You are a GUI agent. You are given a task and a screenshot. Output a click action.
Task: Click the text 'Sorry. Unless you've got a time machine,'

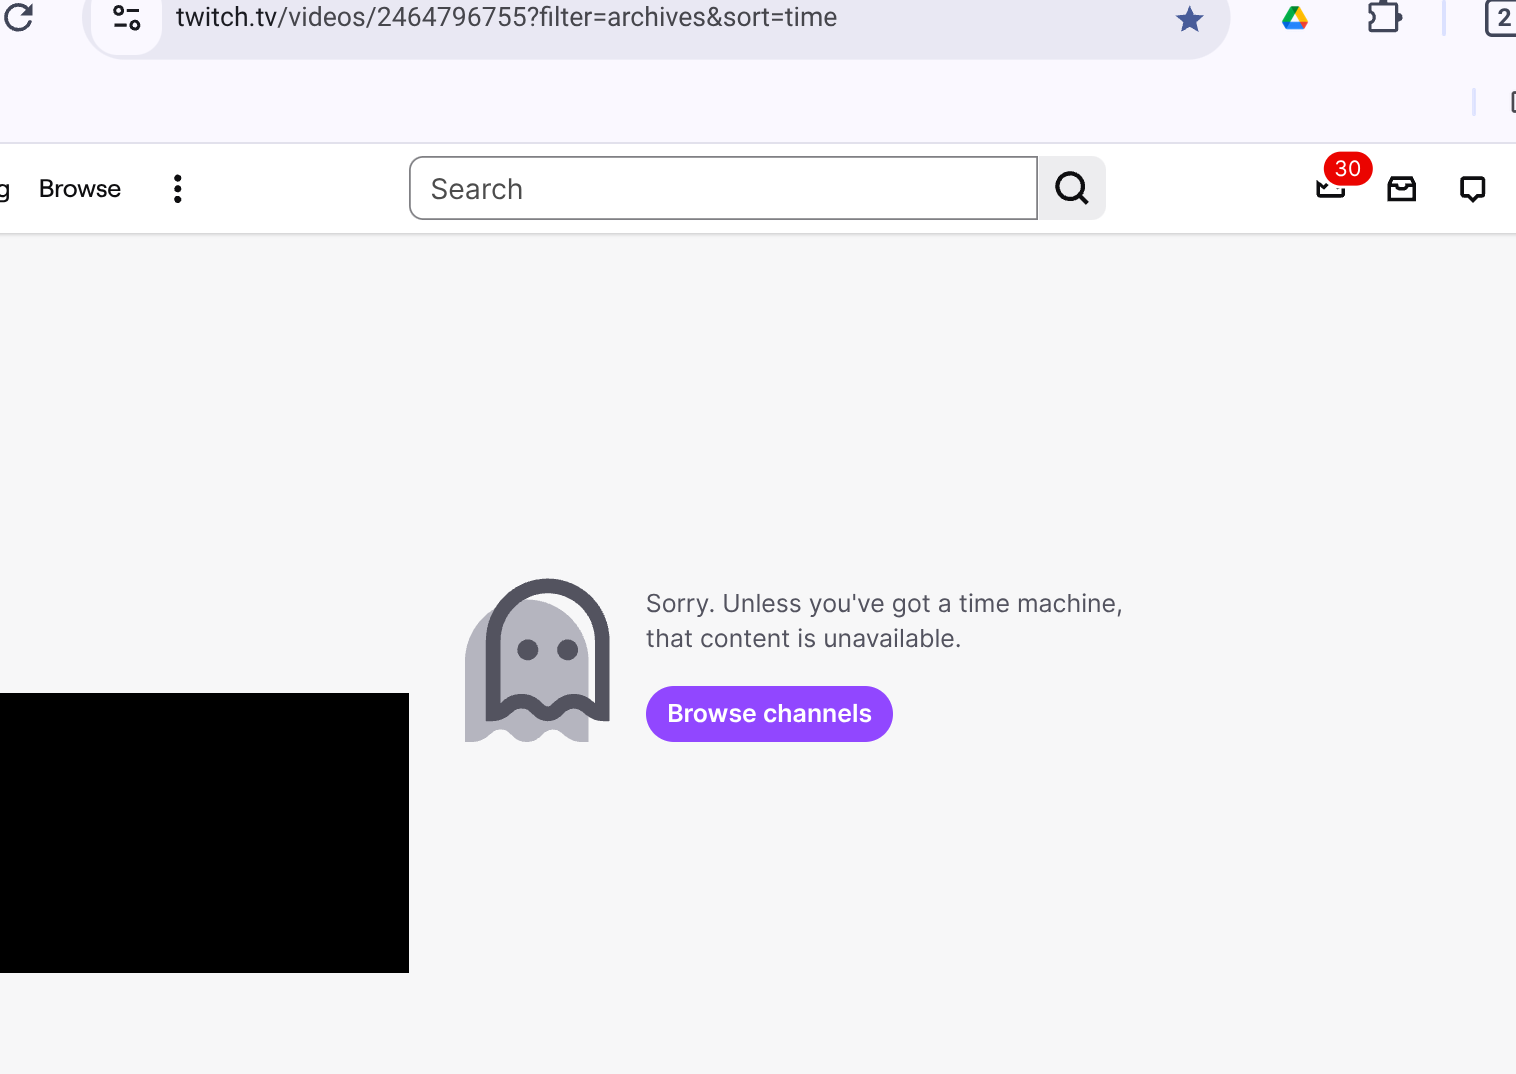(x=884, y=604)
